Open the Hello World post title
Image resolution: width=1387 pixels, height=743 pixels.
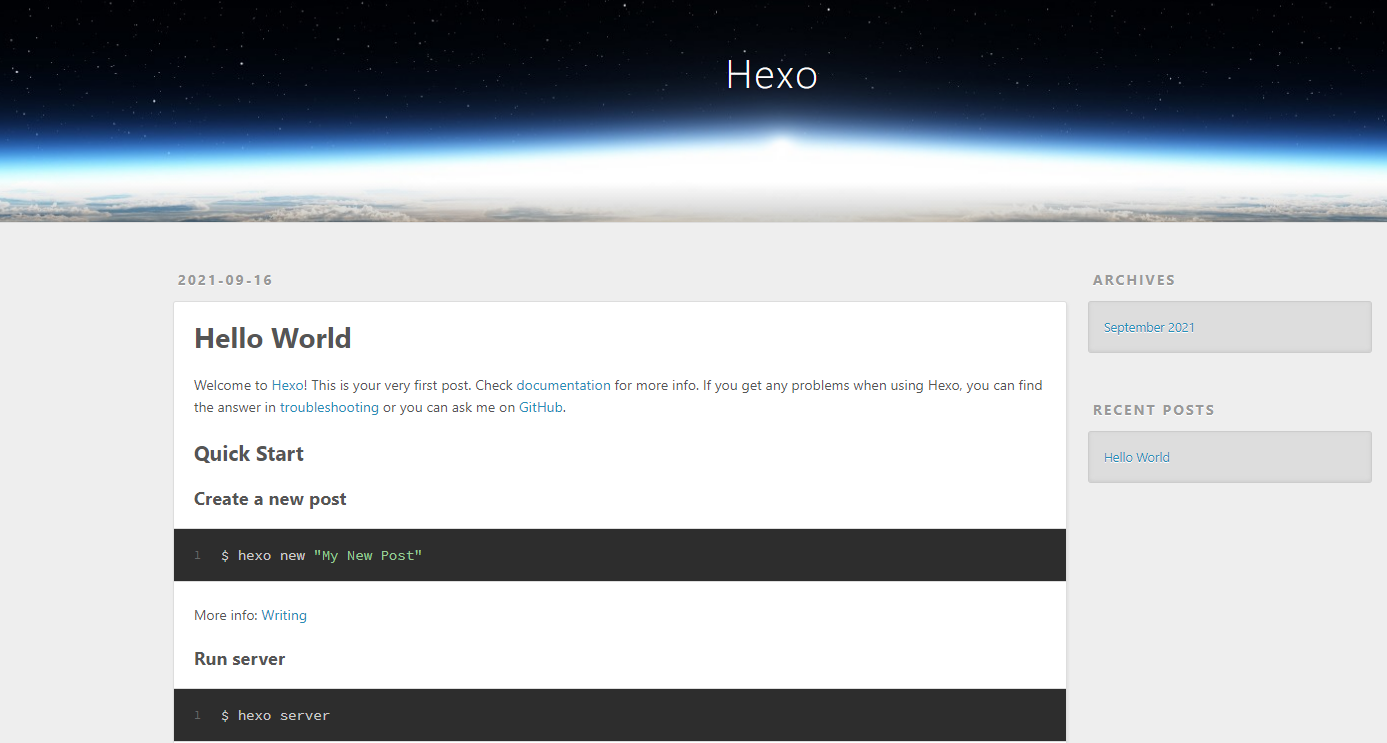click(272, 338)
